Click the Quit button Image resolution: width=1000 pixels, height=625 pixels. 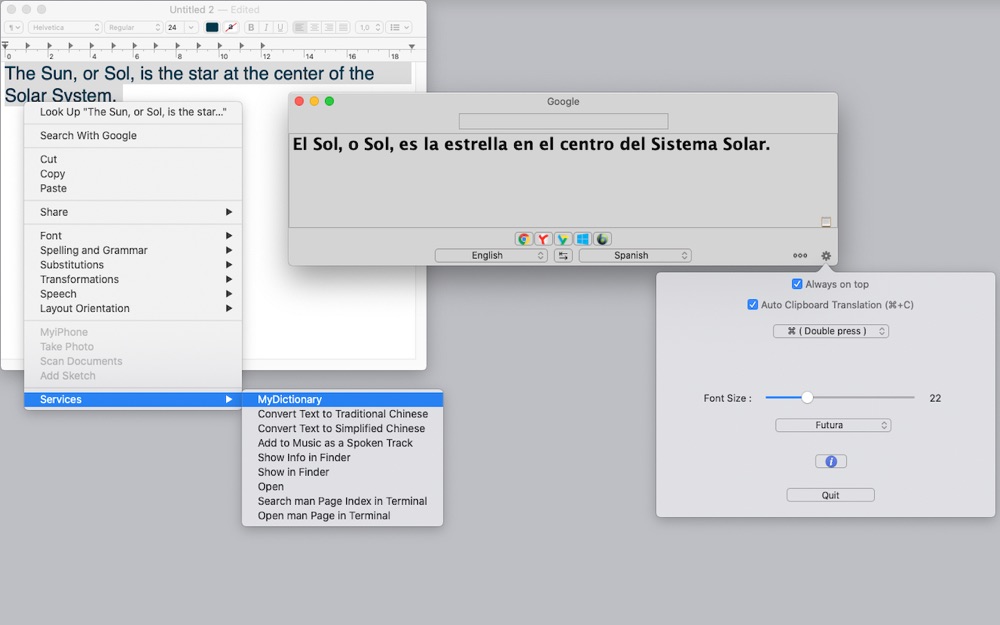tap(830, 495)
